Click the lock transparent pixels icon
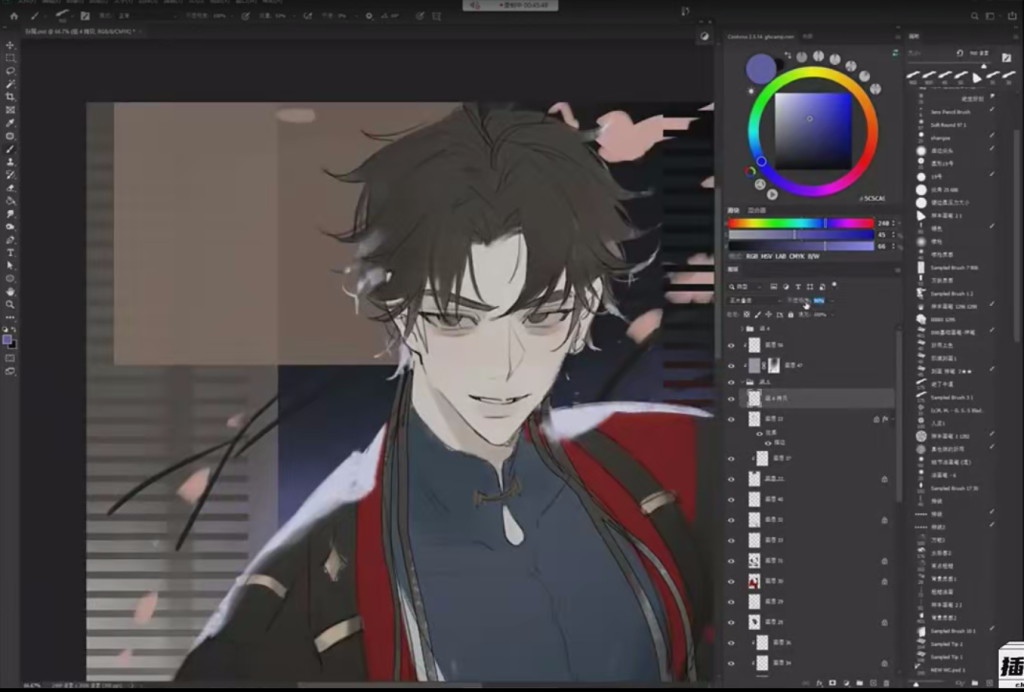 coord(746,315)
